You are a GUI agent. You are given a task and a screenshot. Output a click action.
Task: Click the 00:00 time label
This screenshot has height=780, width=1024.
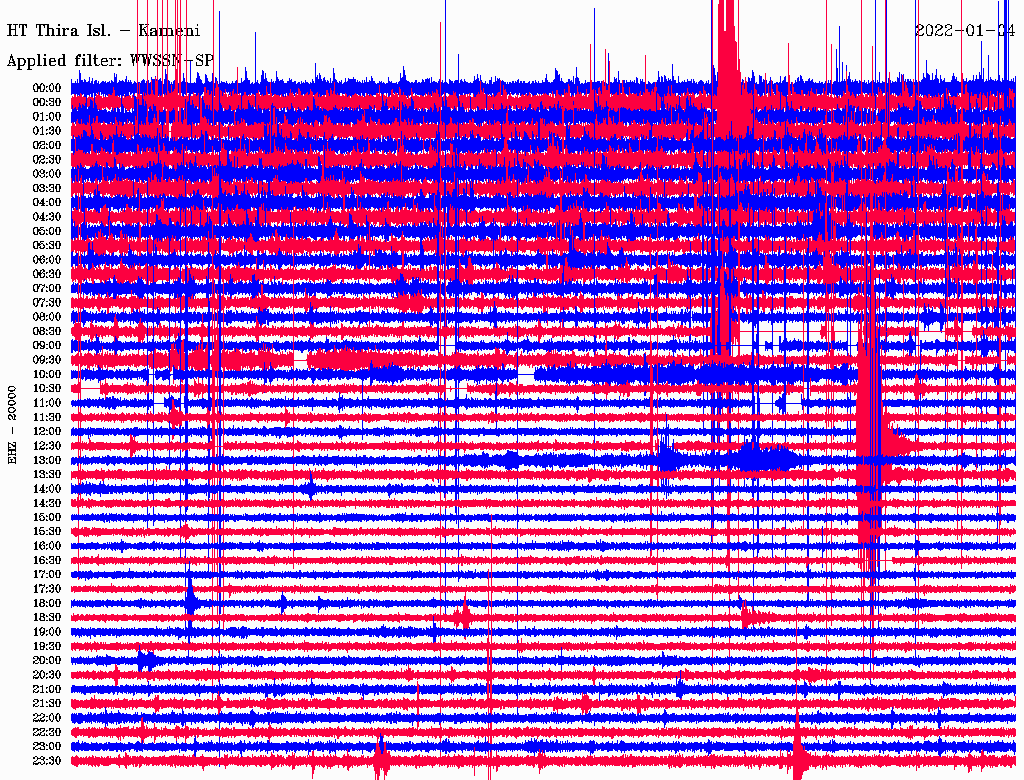47,88
